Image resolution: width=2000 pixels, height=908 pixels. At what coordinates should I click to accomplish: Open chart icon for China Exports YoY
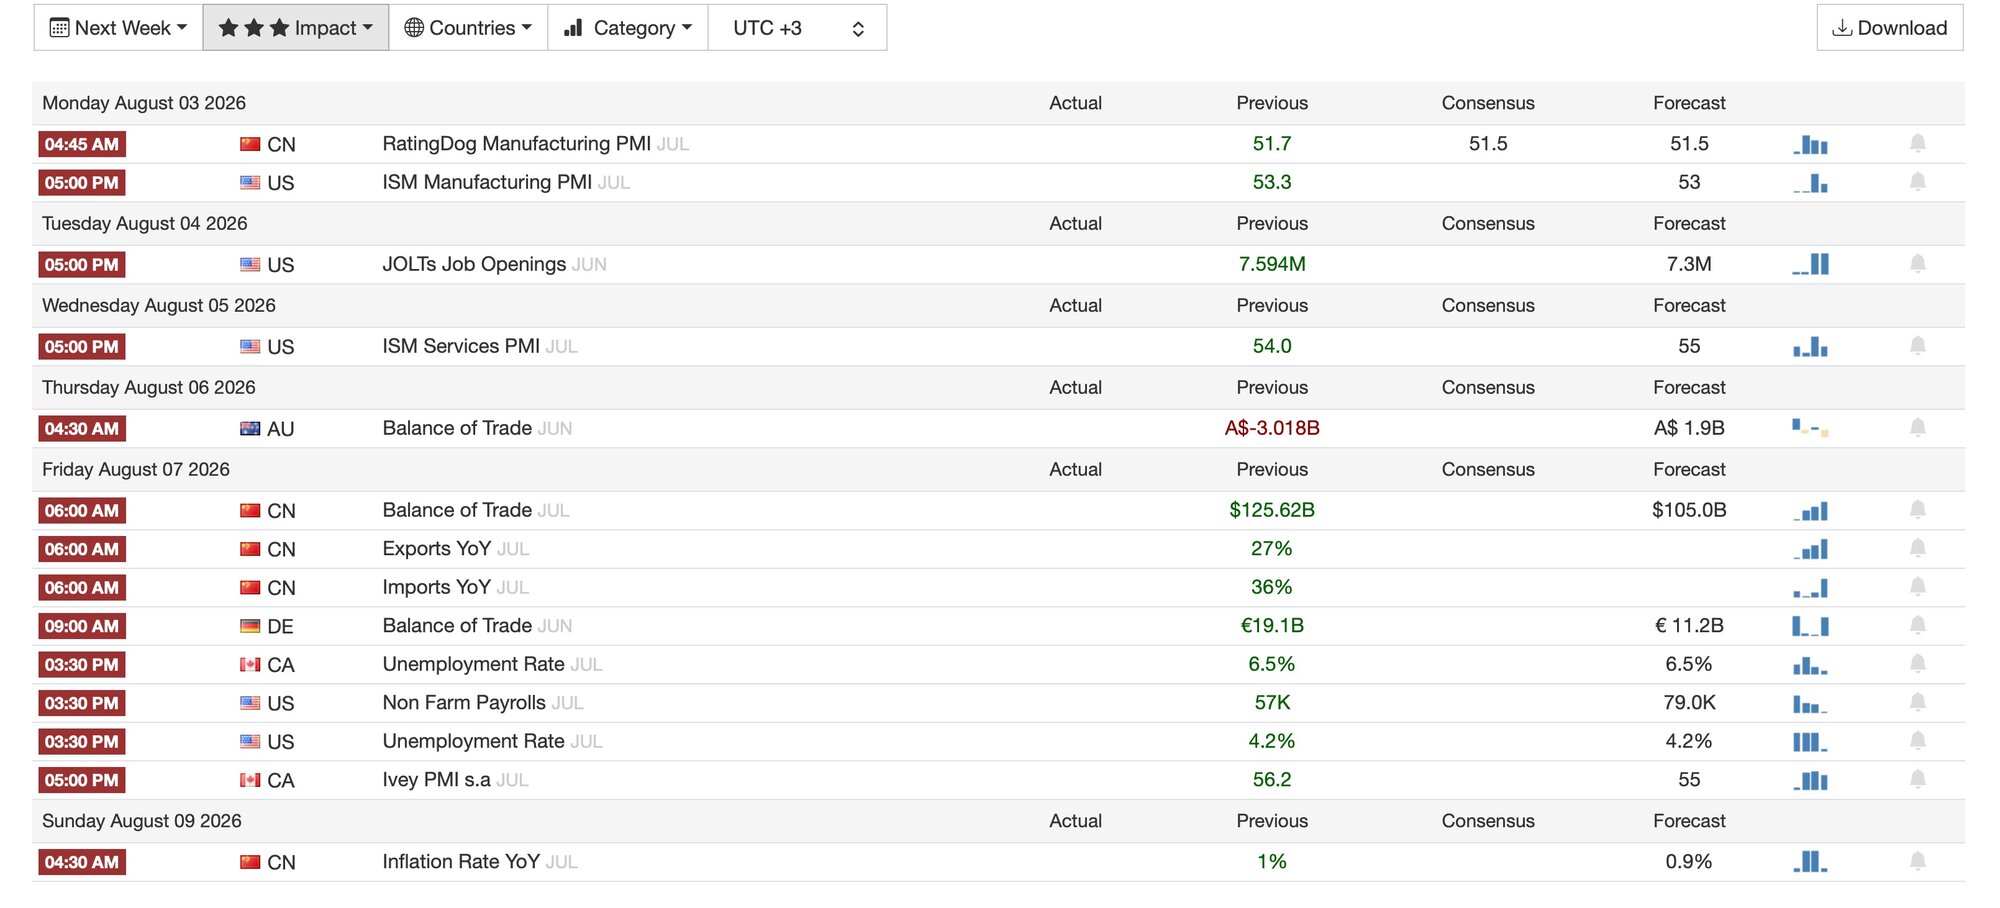1810,549
